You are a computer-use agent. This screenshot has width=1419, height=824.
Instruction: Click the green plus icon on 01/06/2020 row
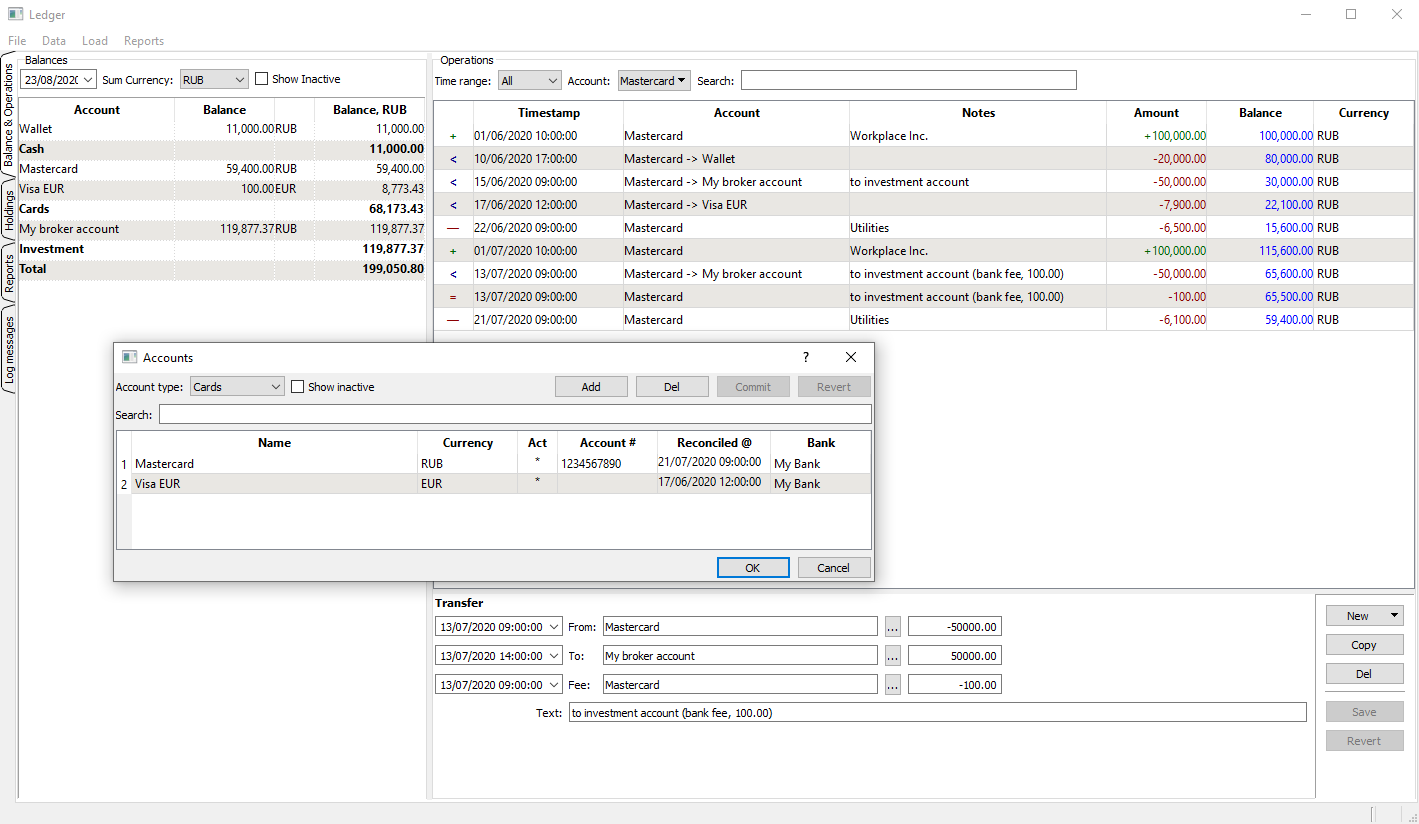click(453, 136)
